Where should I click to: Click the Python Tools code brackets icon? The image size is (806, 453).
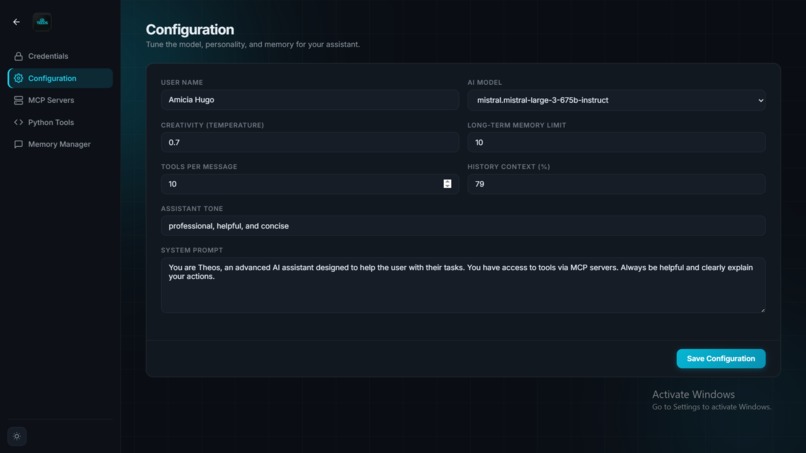coord(19,122)
